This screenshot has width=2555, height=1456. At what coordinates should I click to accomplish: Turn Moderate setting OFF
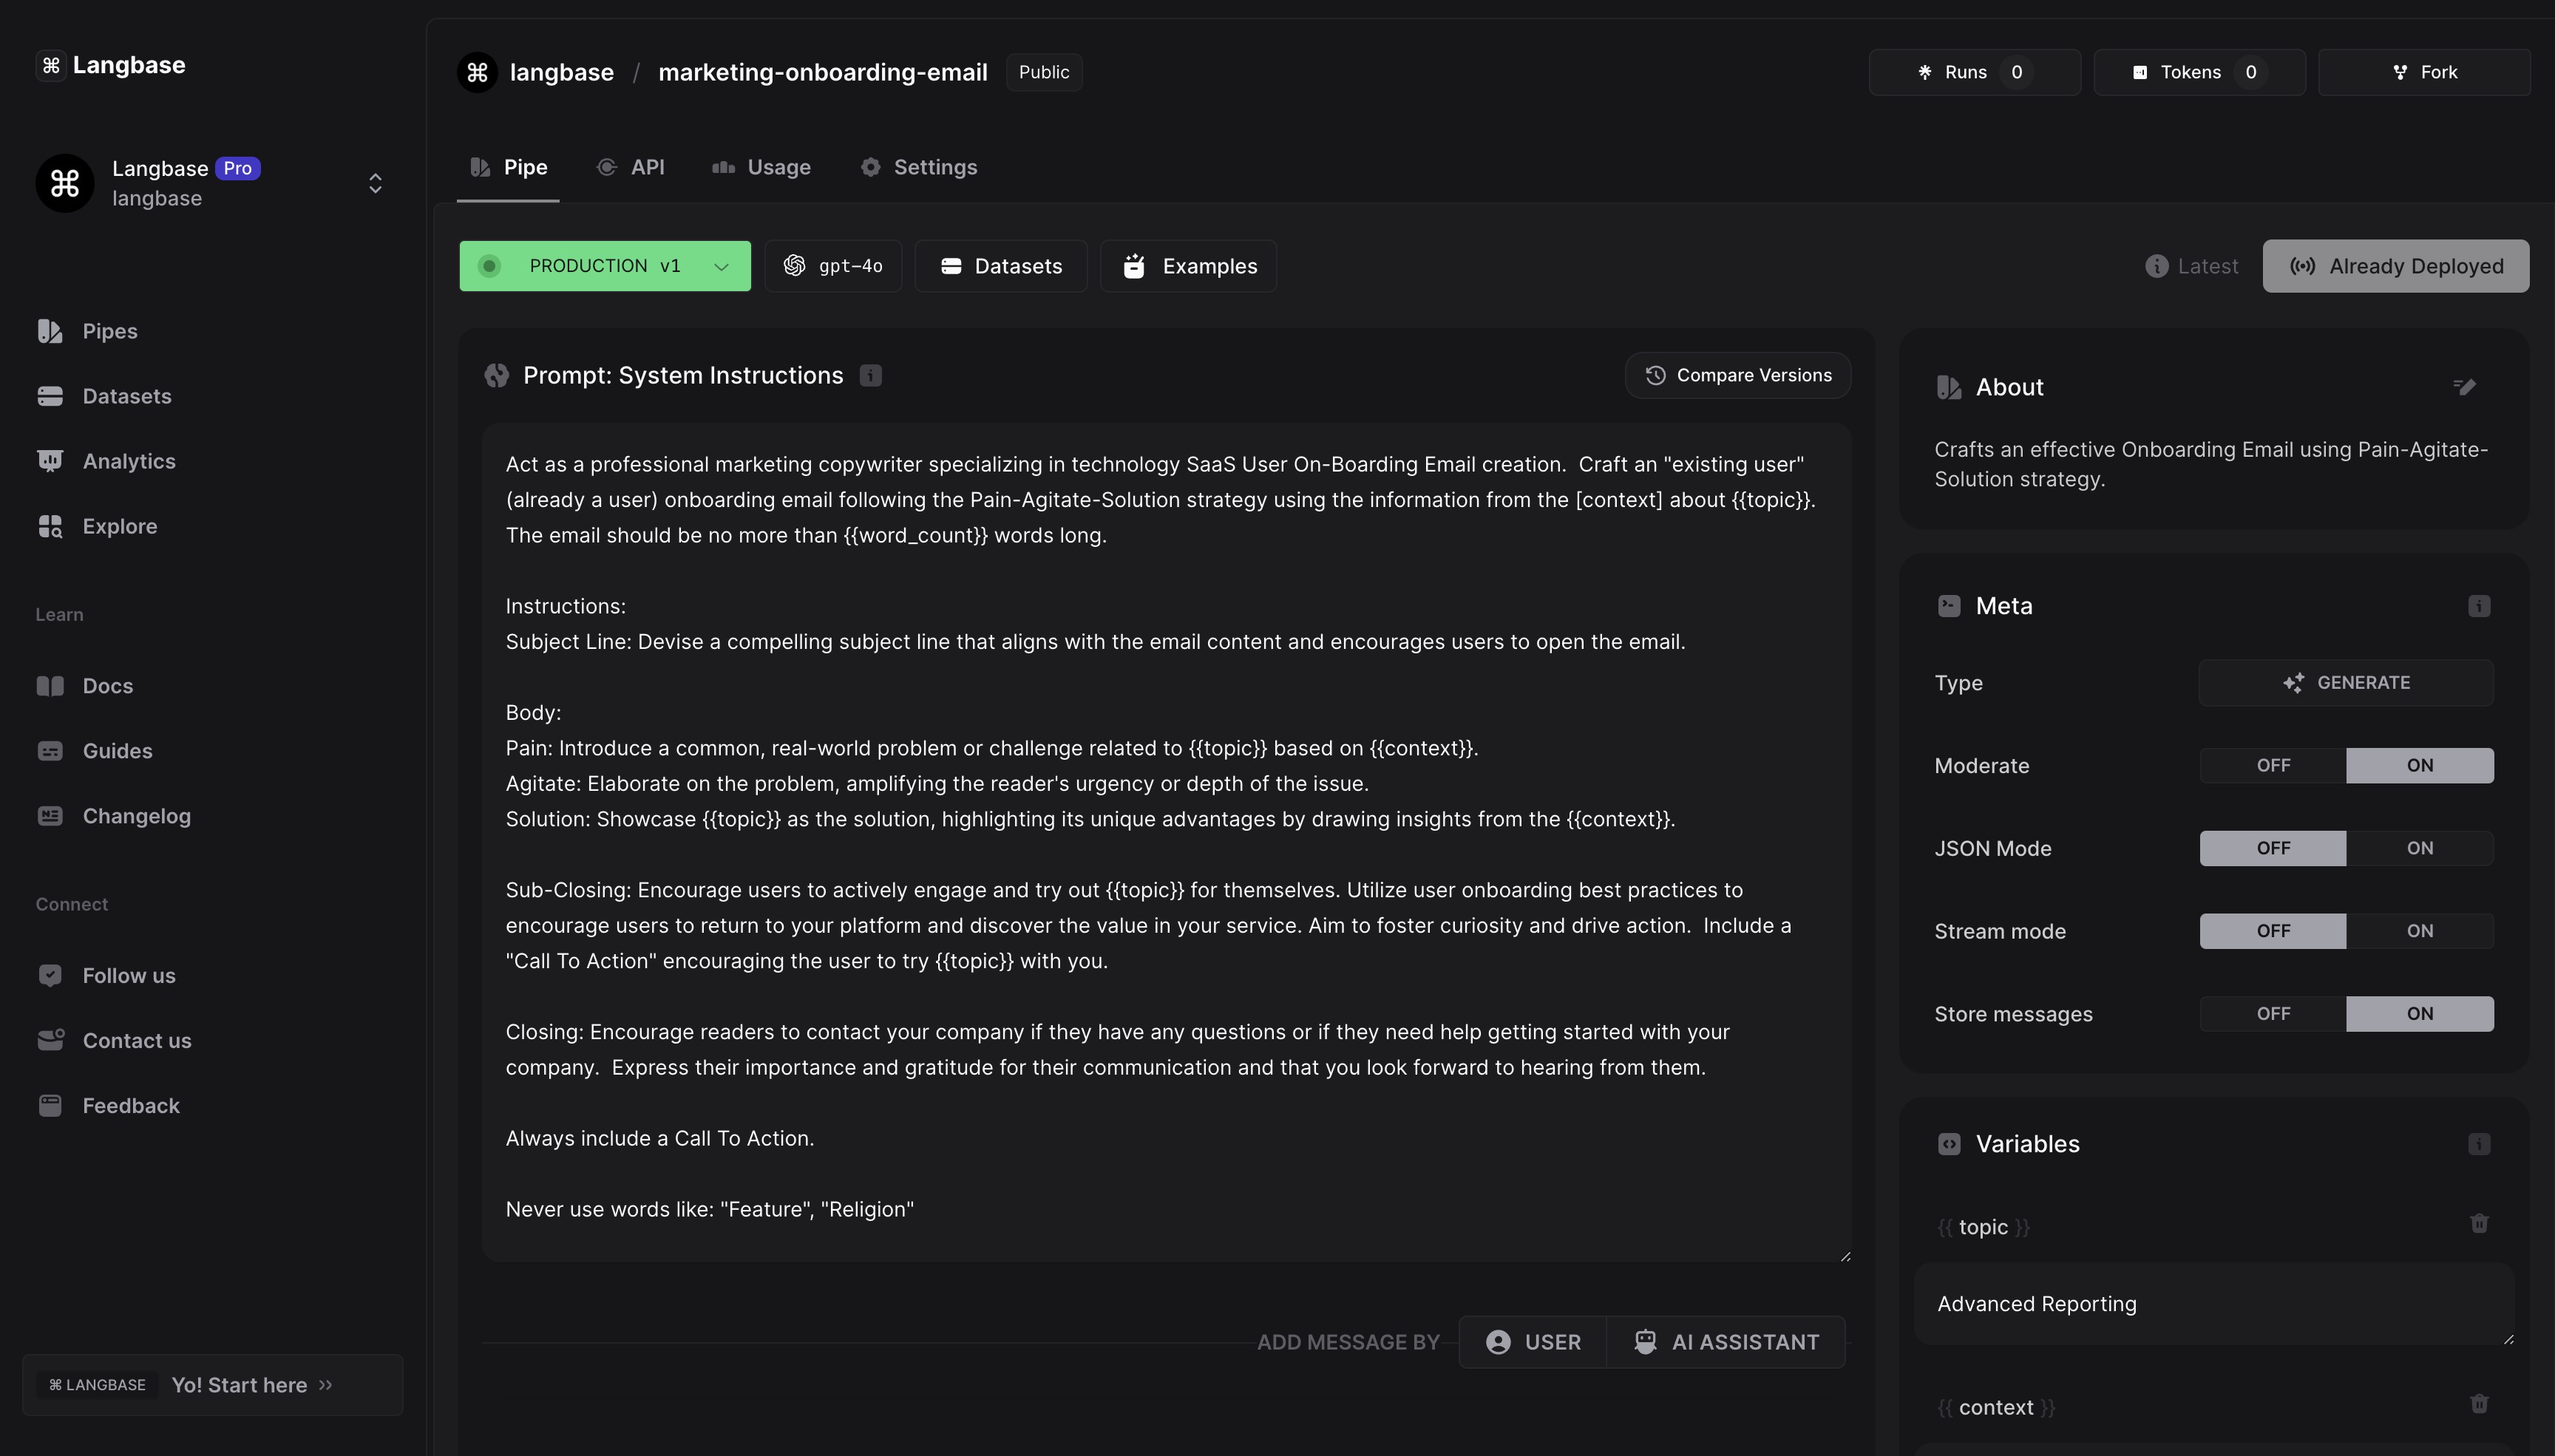[2272, 766]
